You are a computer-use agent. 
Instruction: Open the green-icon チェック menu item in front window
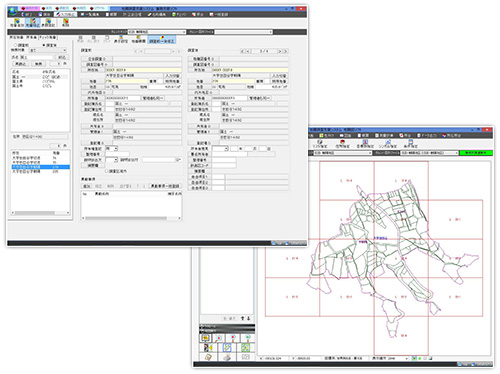tap(179, 14)
